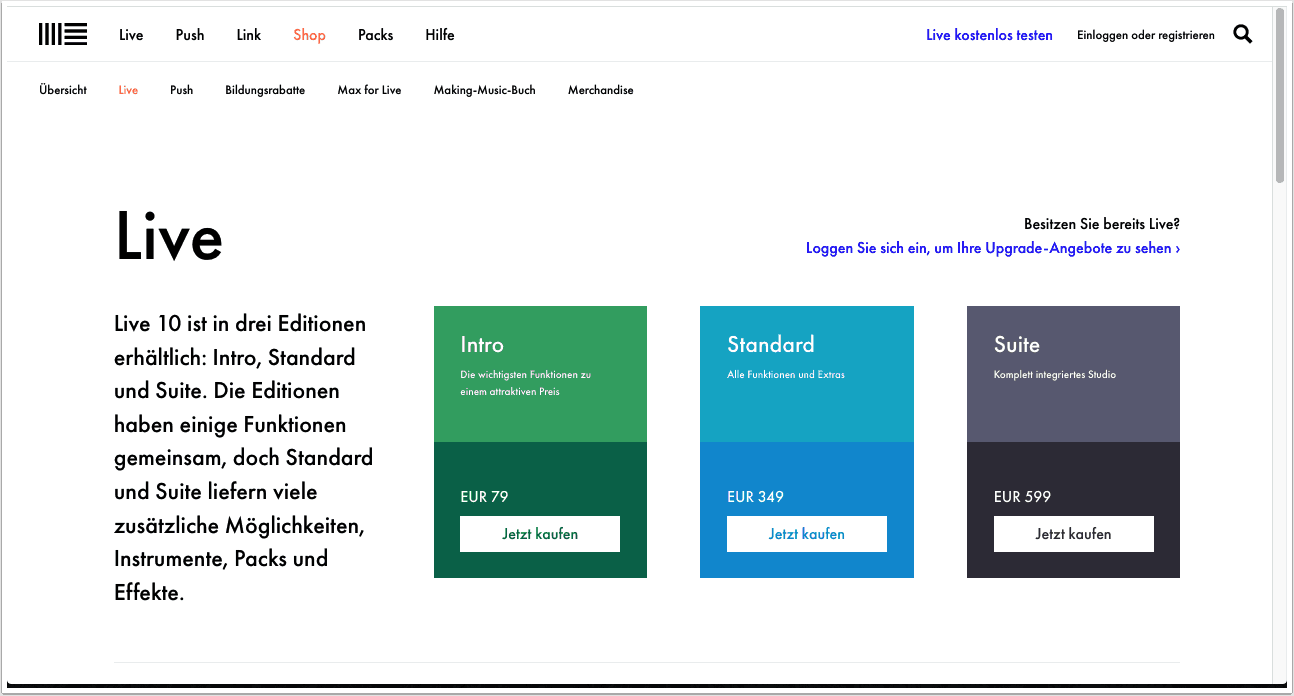1294x696 pixels.
Task: Open the Max for Live tab
Action: pos(369,90)
